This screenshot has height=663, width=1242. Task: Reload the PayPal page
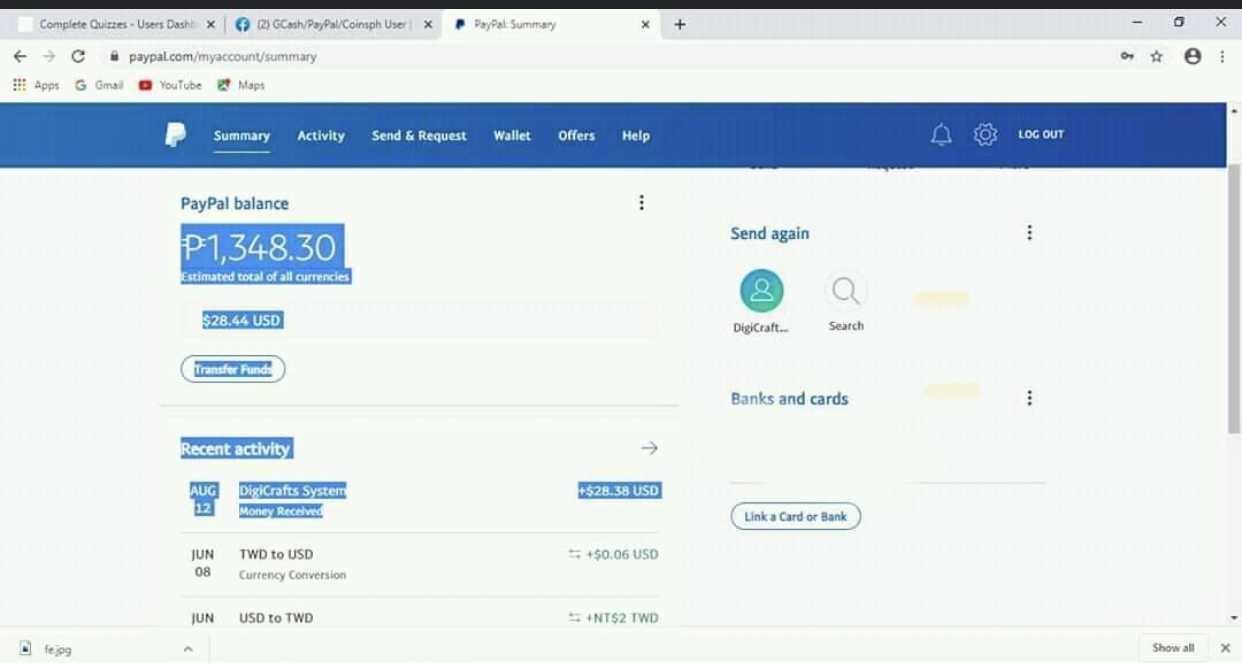78,56
